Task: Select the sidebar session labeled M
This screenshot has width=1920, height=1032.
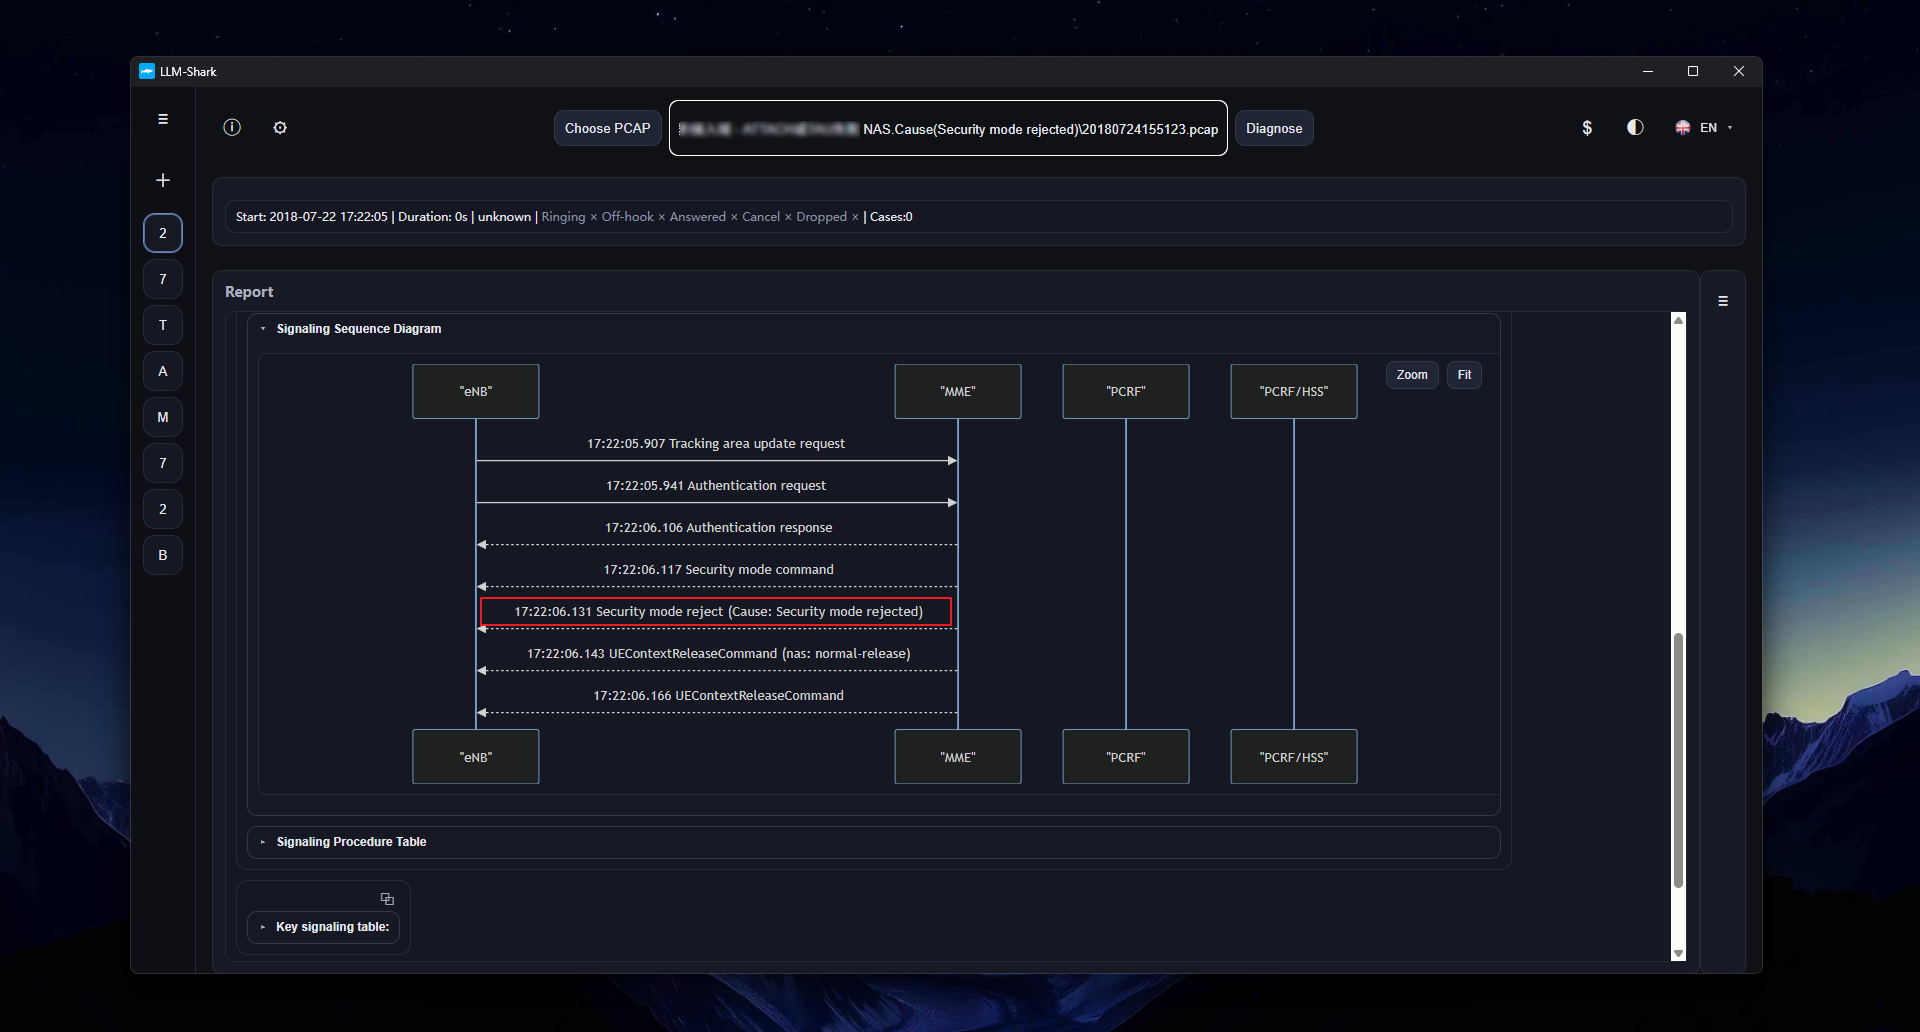Action: (163, 417)
